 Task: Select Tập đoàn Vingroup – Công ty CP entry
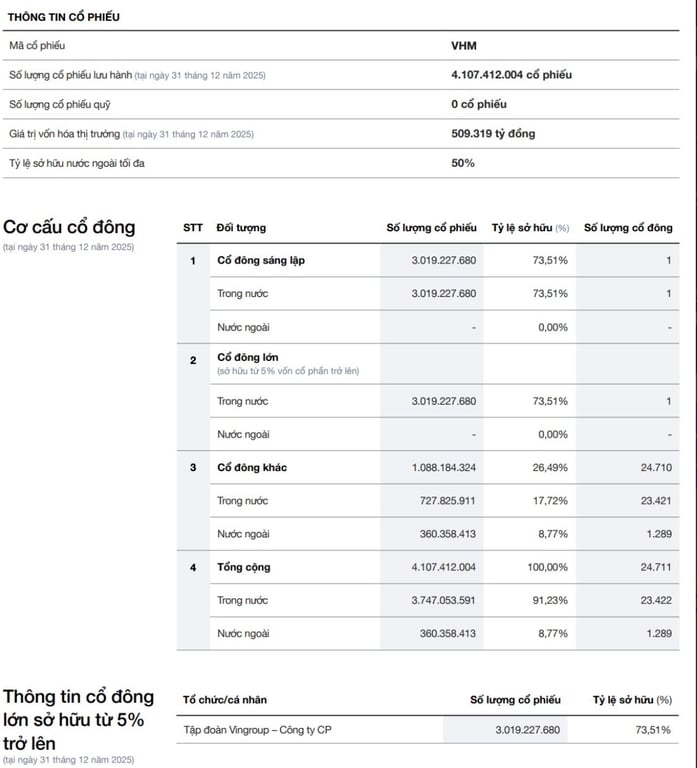pos(257,730)
